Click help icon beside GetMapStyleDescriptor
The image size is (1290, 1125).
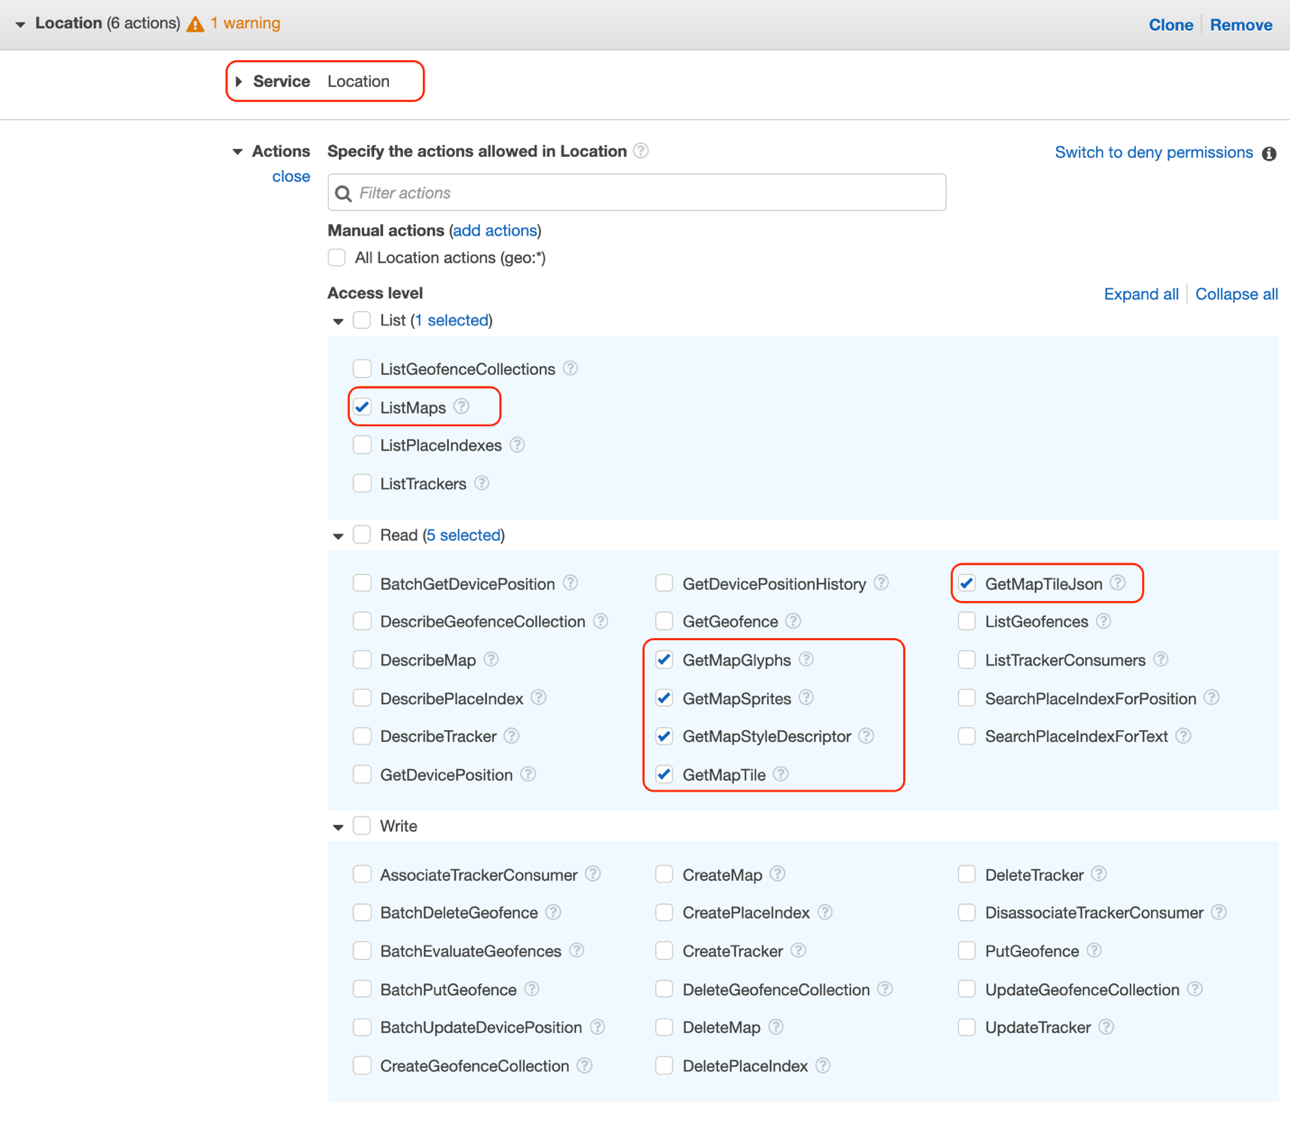click(866, 736)
